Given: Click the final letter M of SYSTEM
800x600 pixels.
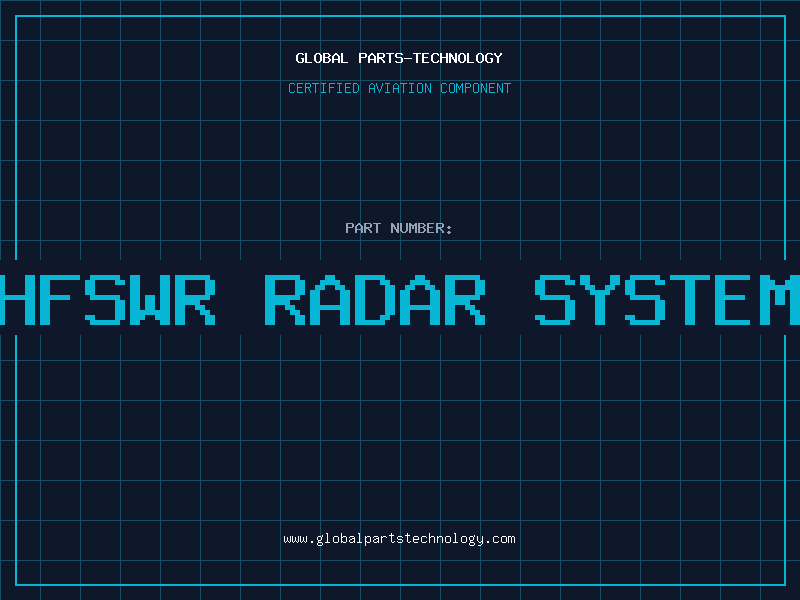Looking at the screenshot, I should (x=780, y=299).
